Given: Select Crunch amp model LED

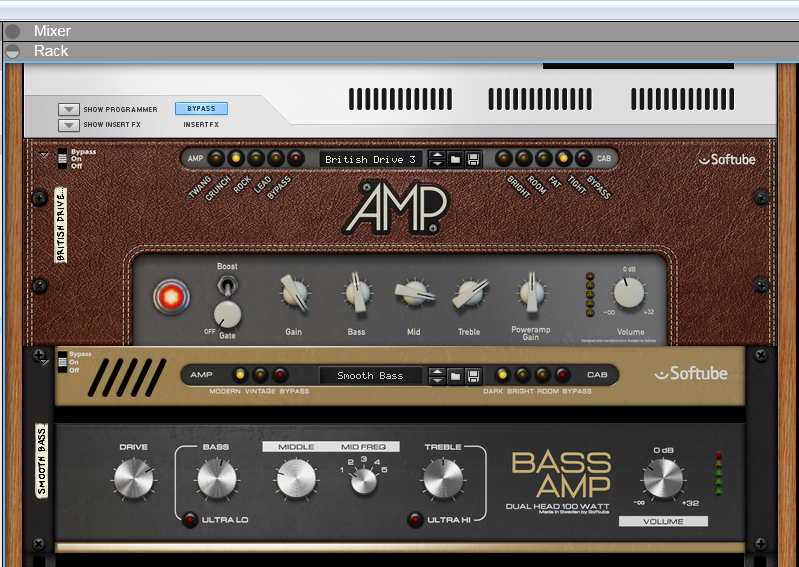Looking at the screenshot, I should 236,158.
